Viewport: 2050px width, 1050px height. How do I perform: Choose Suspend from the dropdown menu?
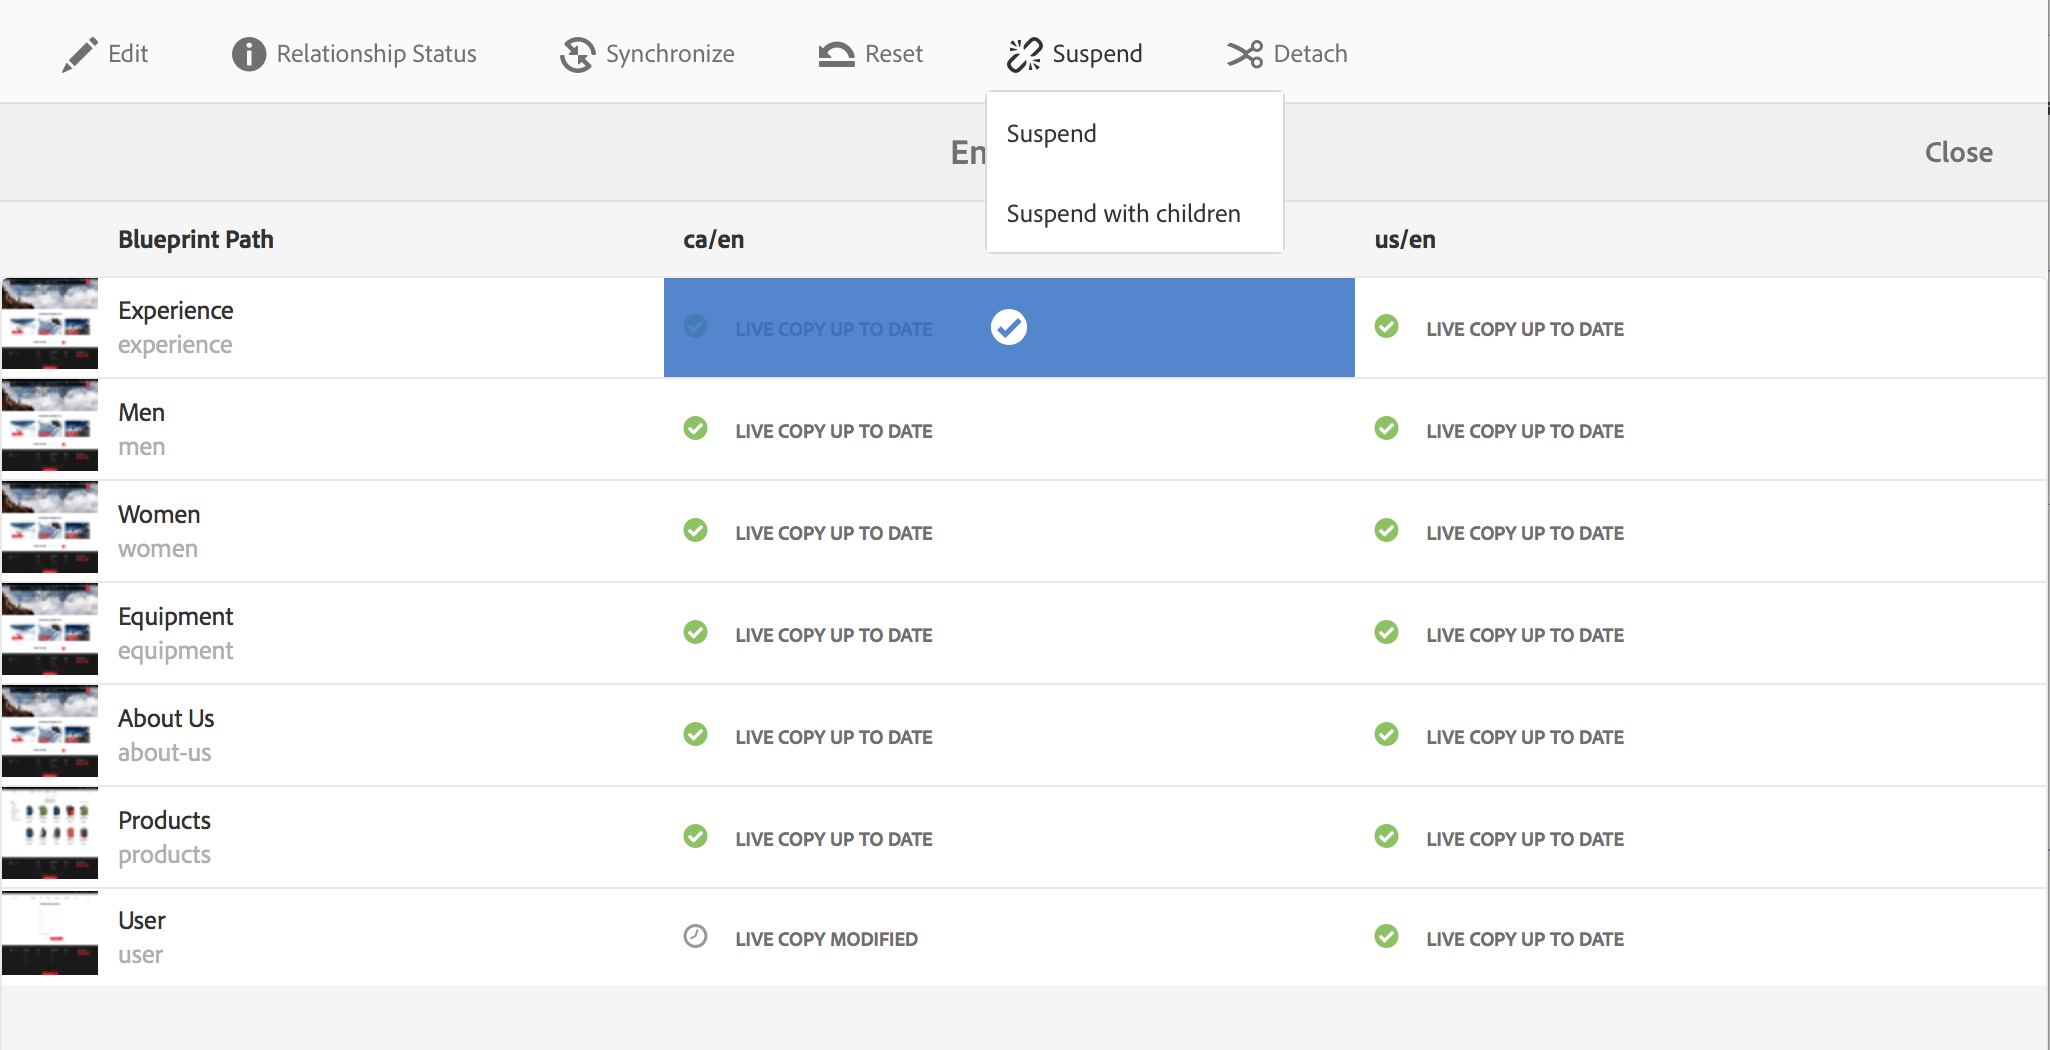tap(1051, 134)
